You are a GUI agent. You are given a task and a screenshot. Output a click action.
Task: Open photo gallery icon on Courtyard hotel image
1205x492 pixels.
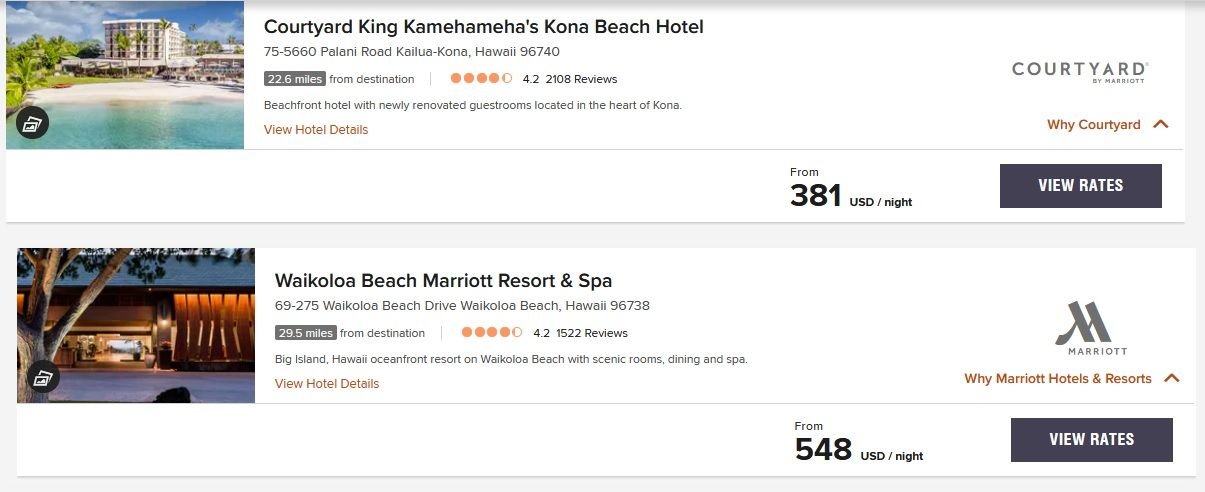click(32, 123)
